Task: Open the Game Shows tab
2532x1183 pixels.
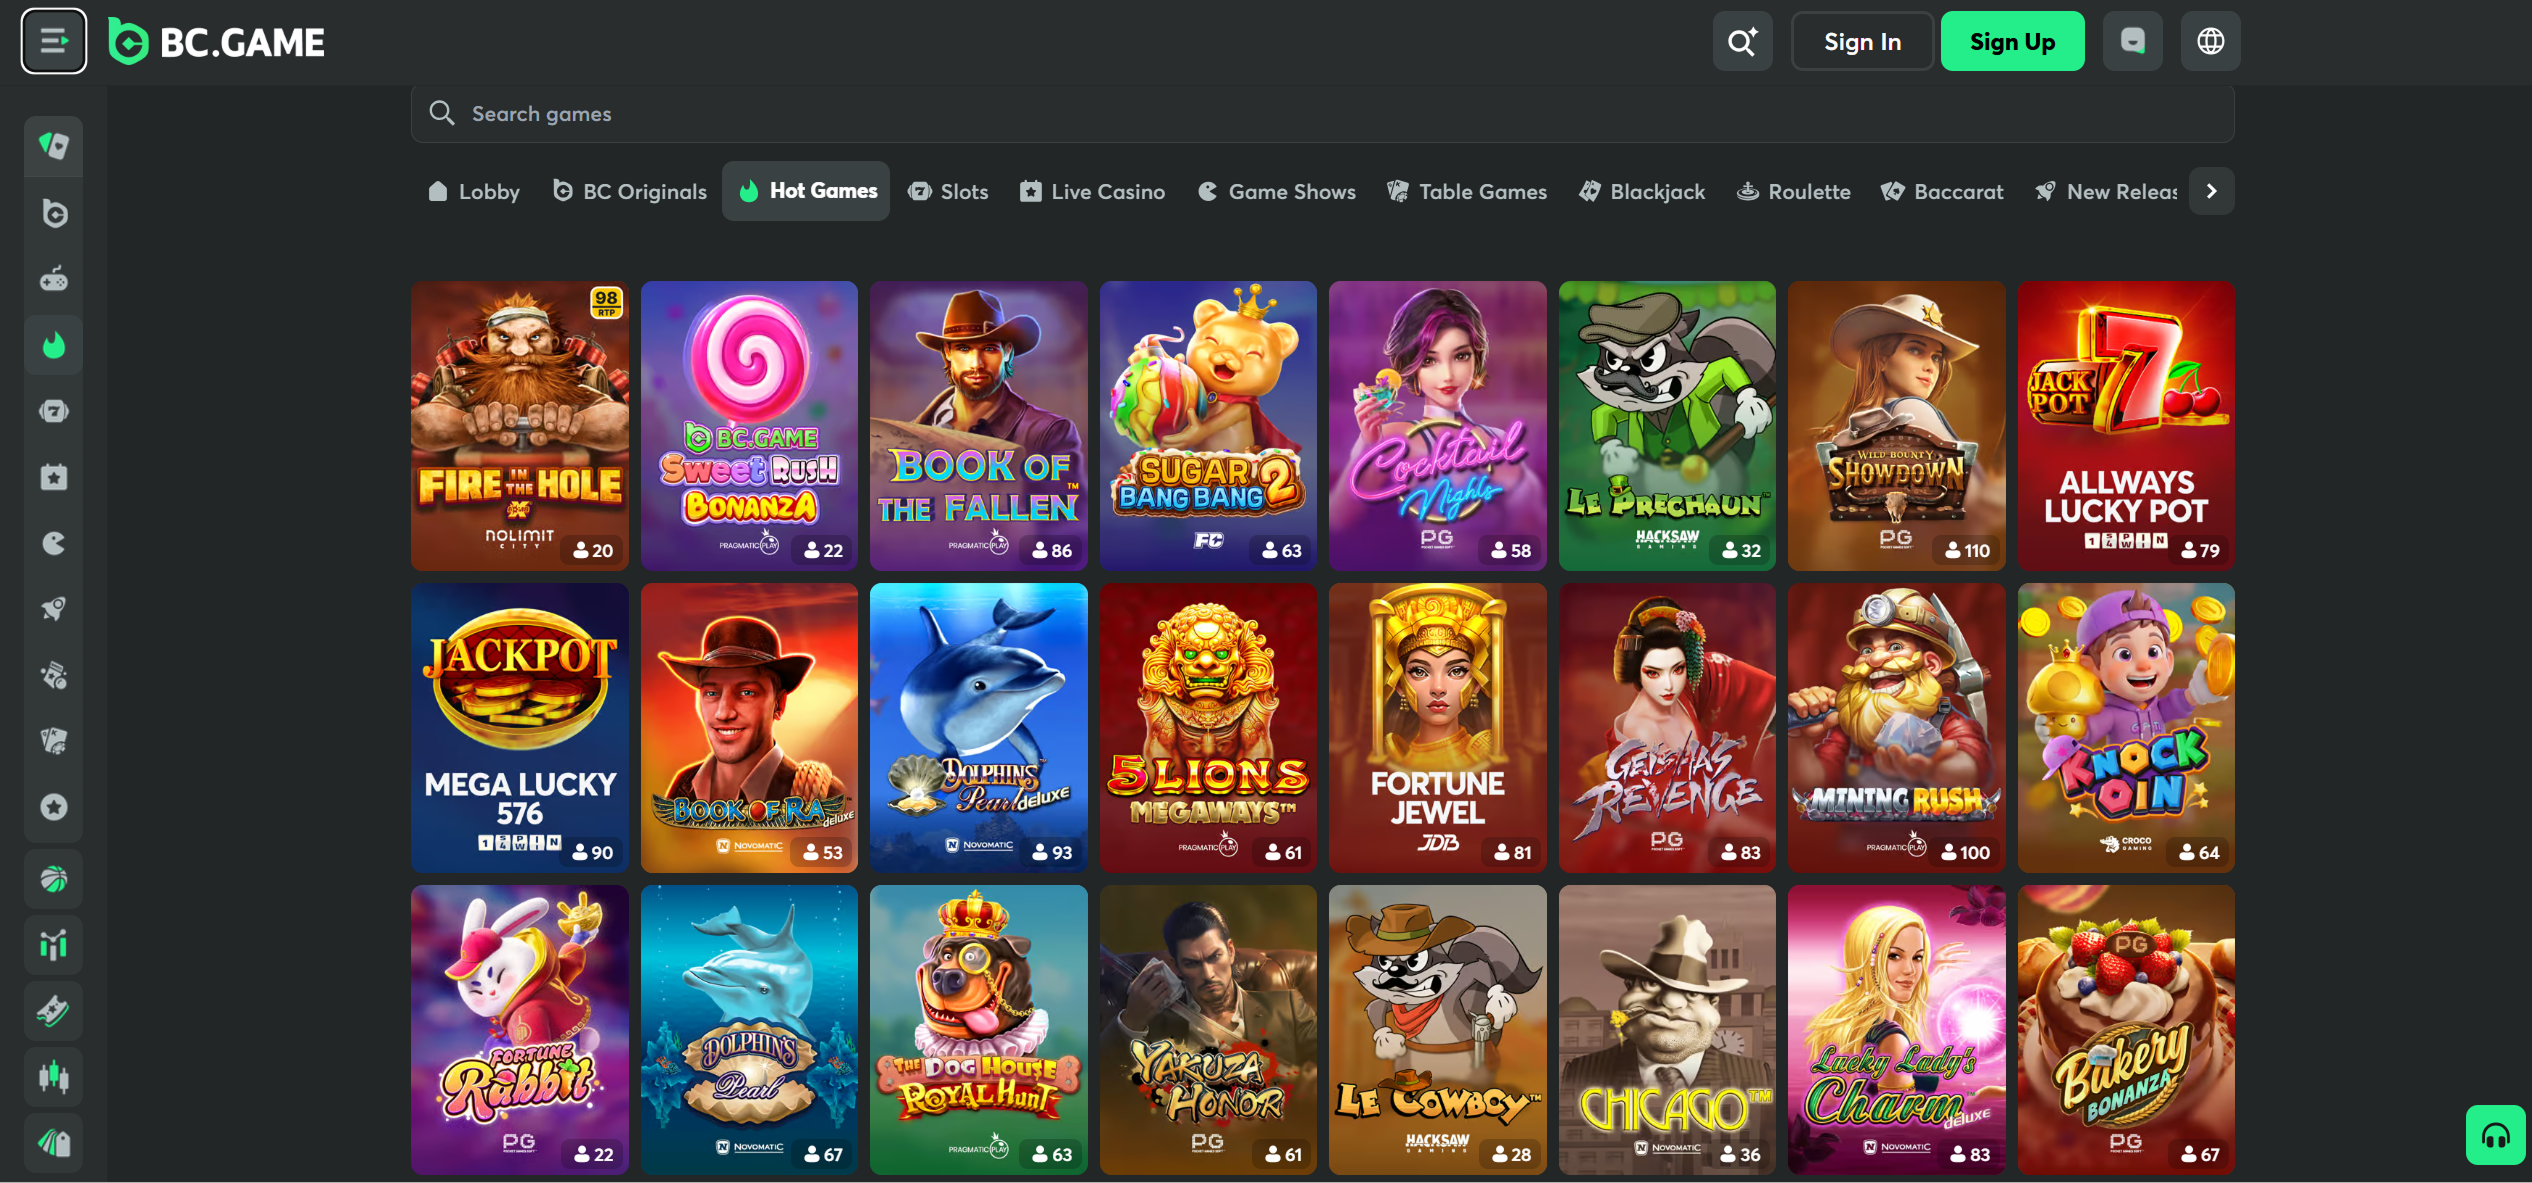Action: pos(1276,191)
